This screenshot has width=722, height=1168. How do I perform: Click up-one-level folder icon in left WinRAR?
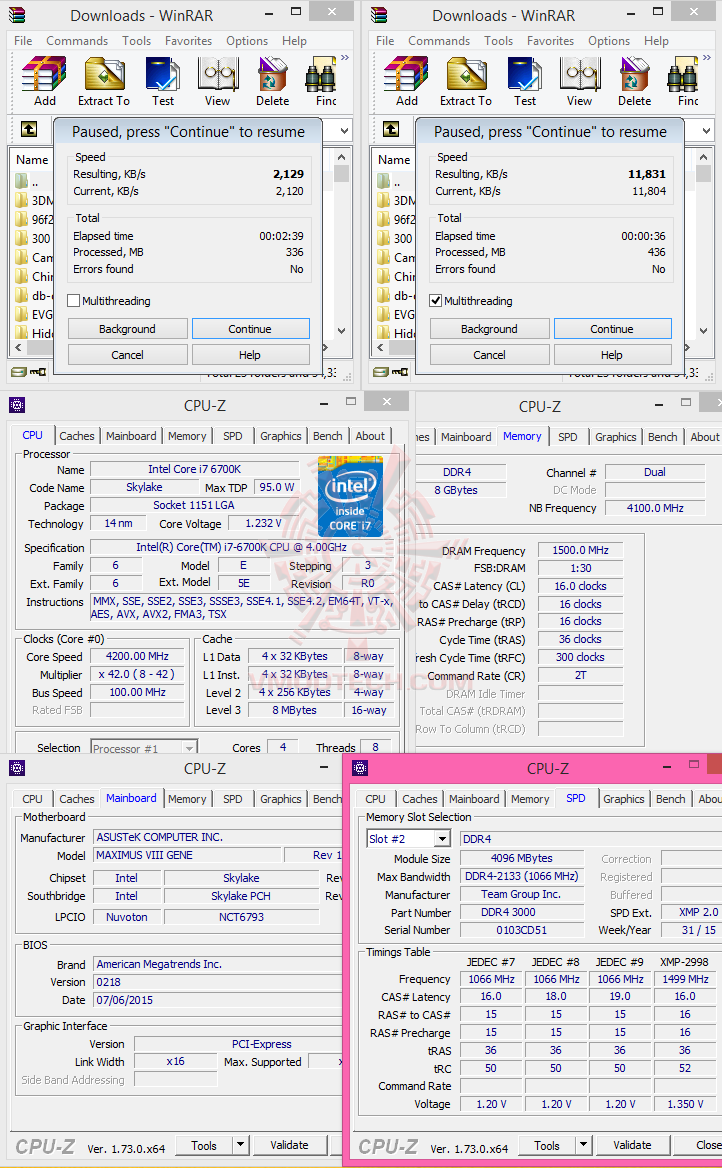(x=29, y=130)
